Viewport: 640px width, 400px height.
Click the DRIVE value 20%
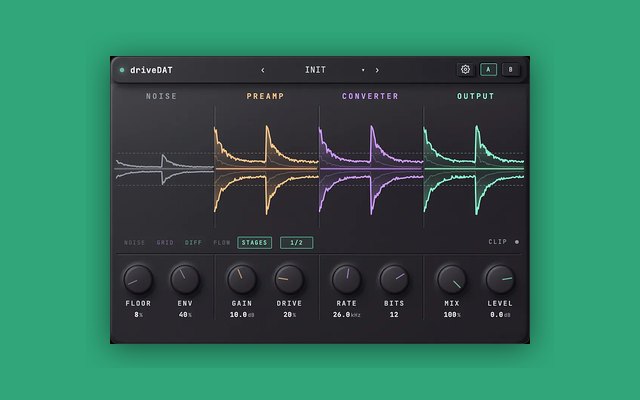click(x=289, y=315)
